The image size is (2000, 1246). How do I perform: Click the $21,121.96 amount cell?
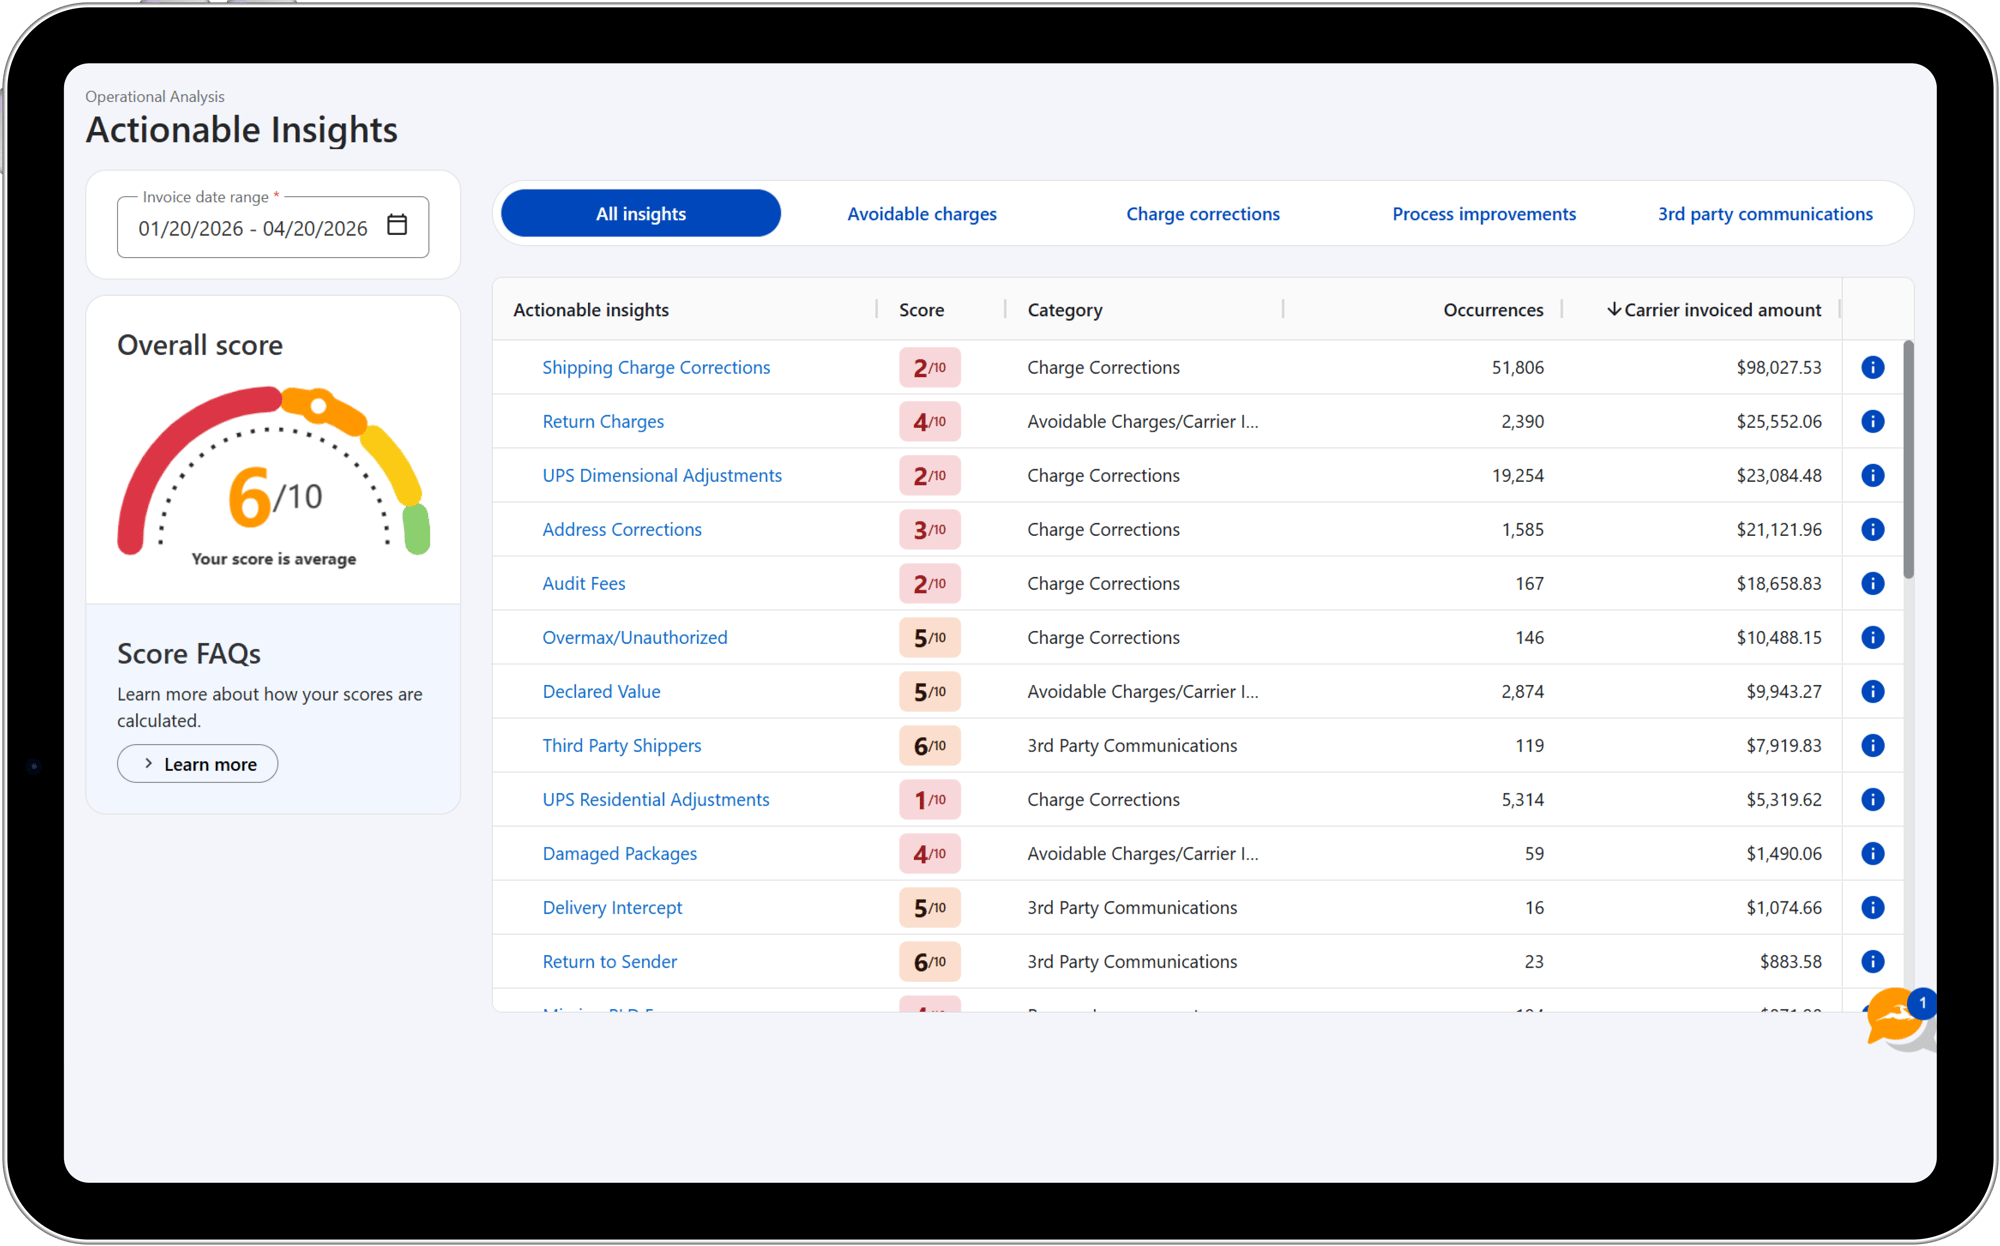pyautogui.click(x=1779, y=529)
